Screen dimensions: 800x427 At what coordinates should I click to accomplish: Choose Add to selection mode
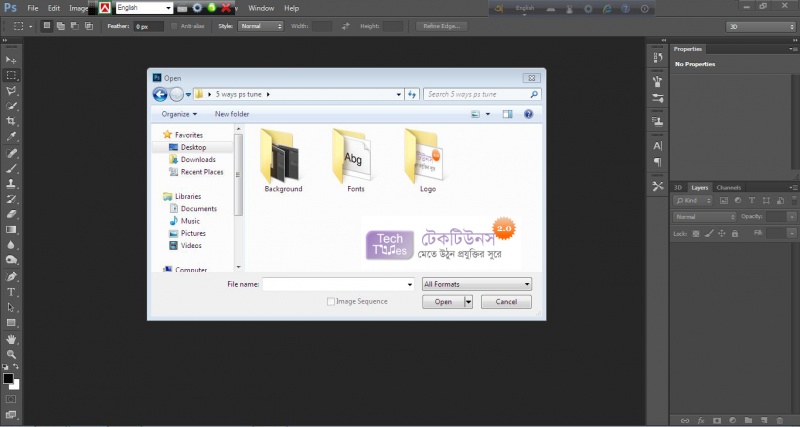point(61,26)
